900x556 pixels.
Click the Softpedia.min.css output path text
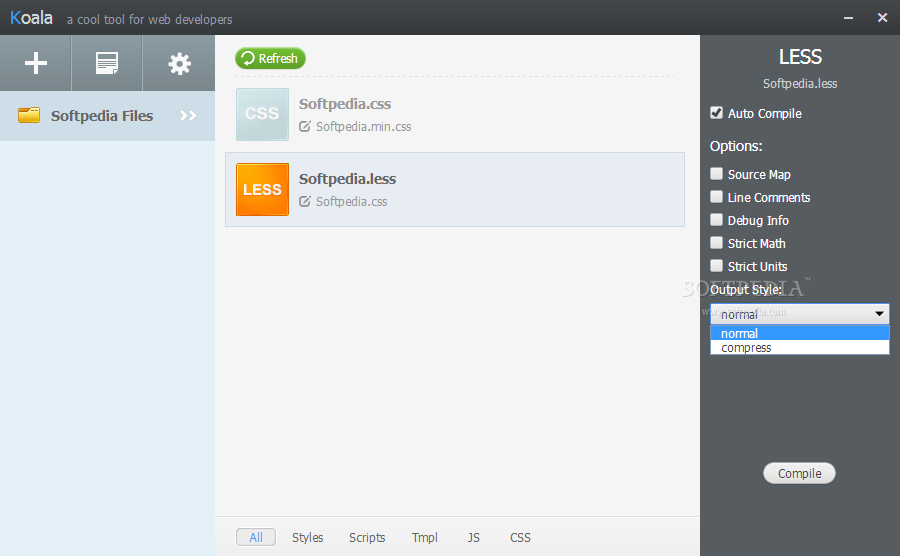coord(363,127)
